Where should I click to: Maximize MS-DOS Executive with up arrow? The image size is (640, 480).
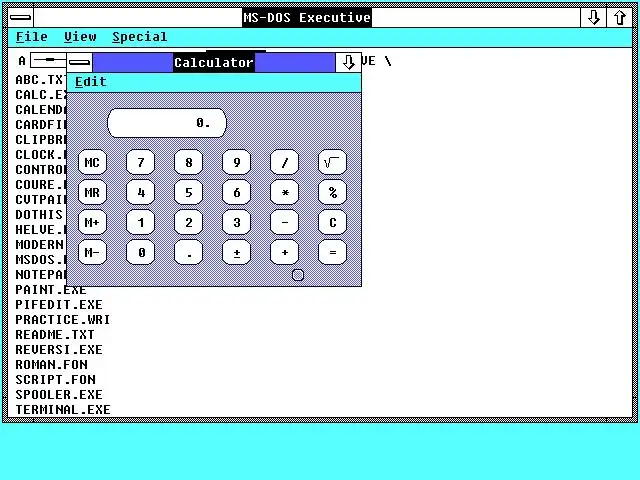coord(620,18)
